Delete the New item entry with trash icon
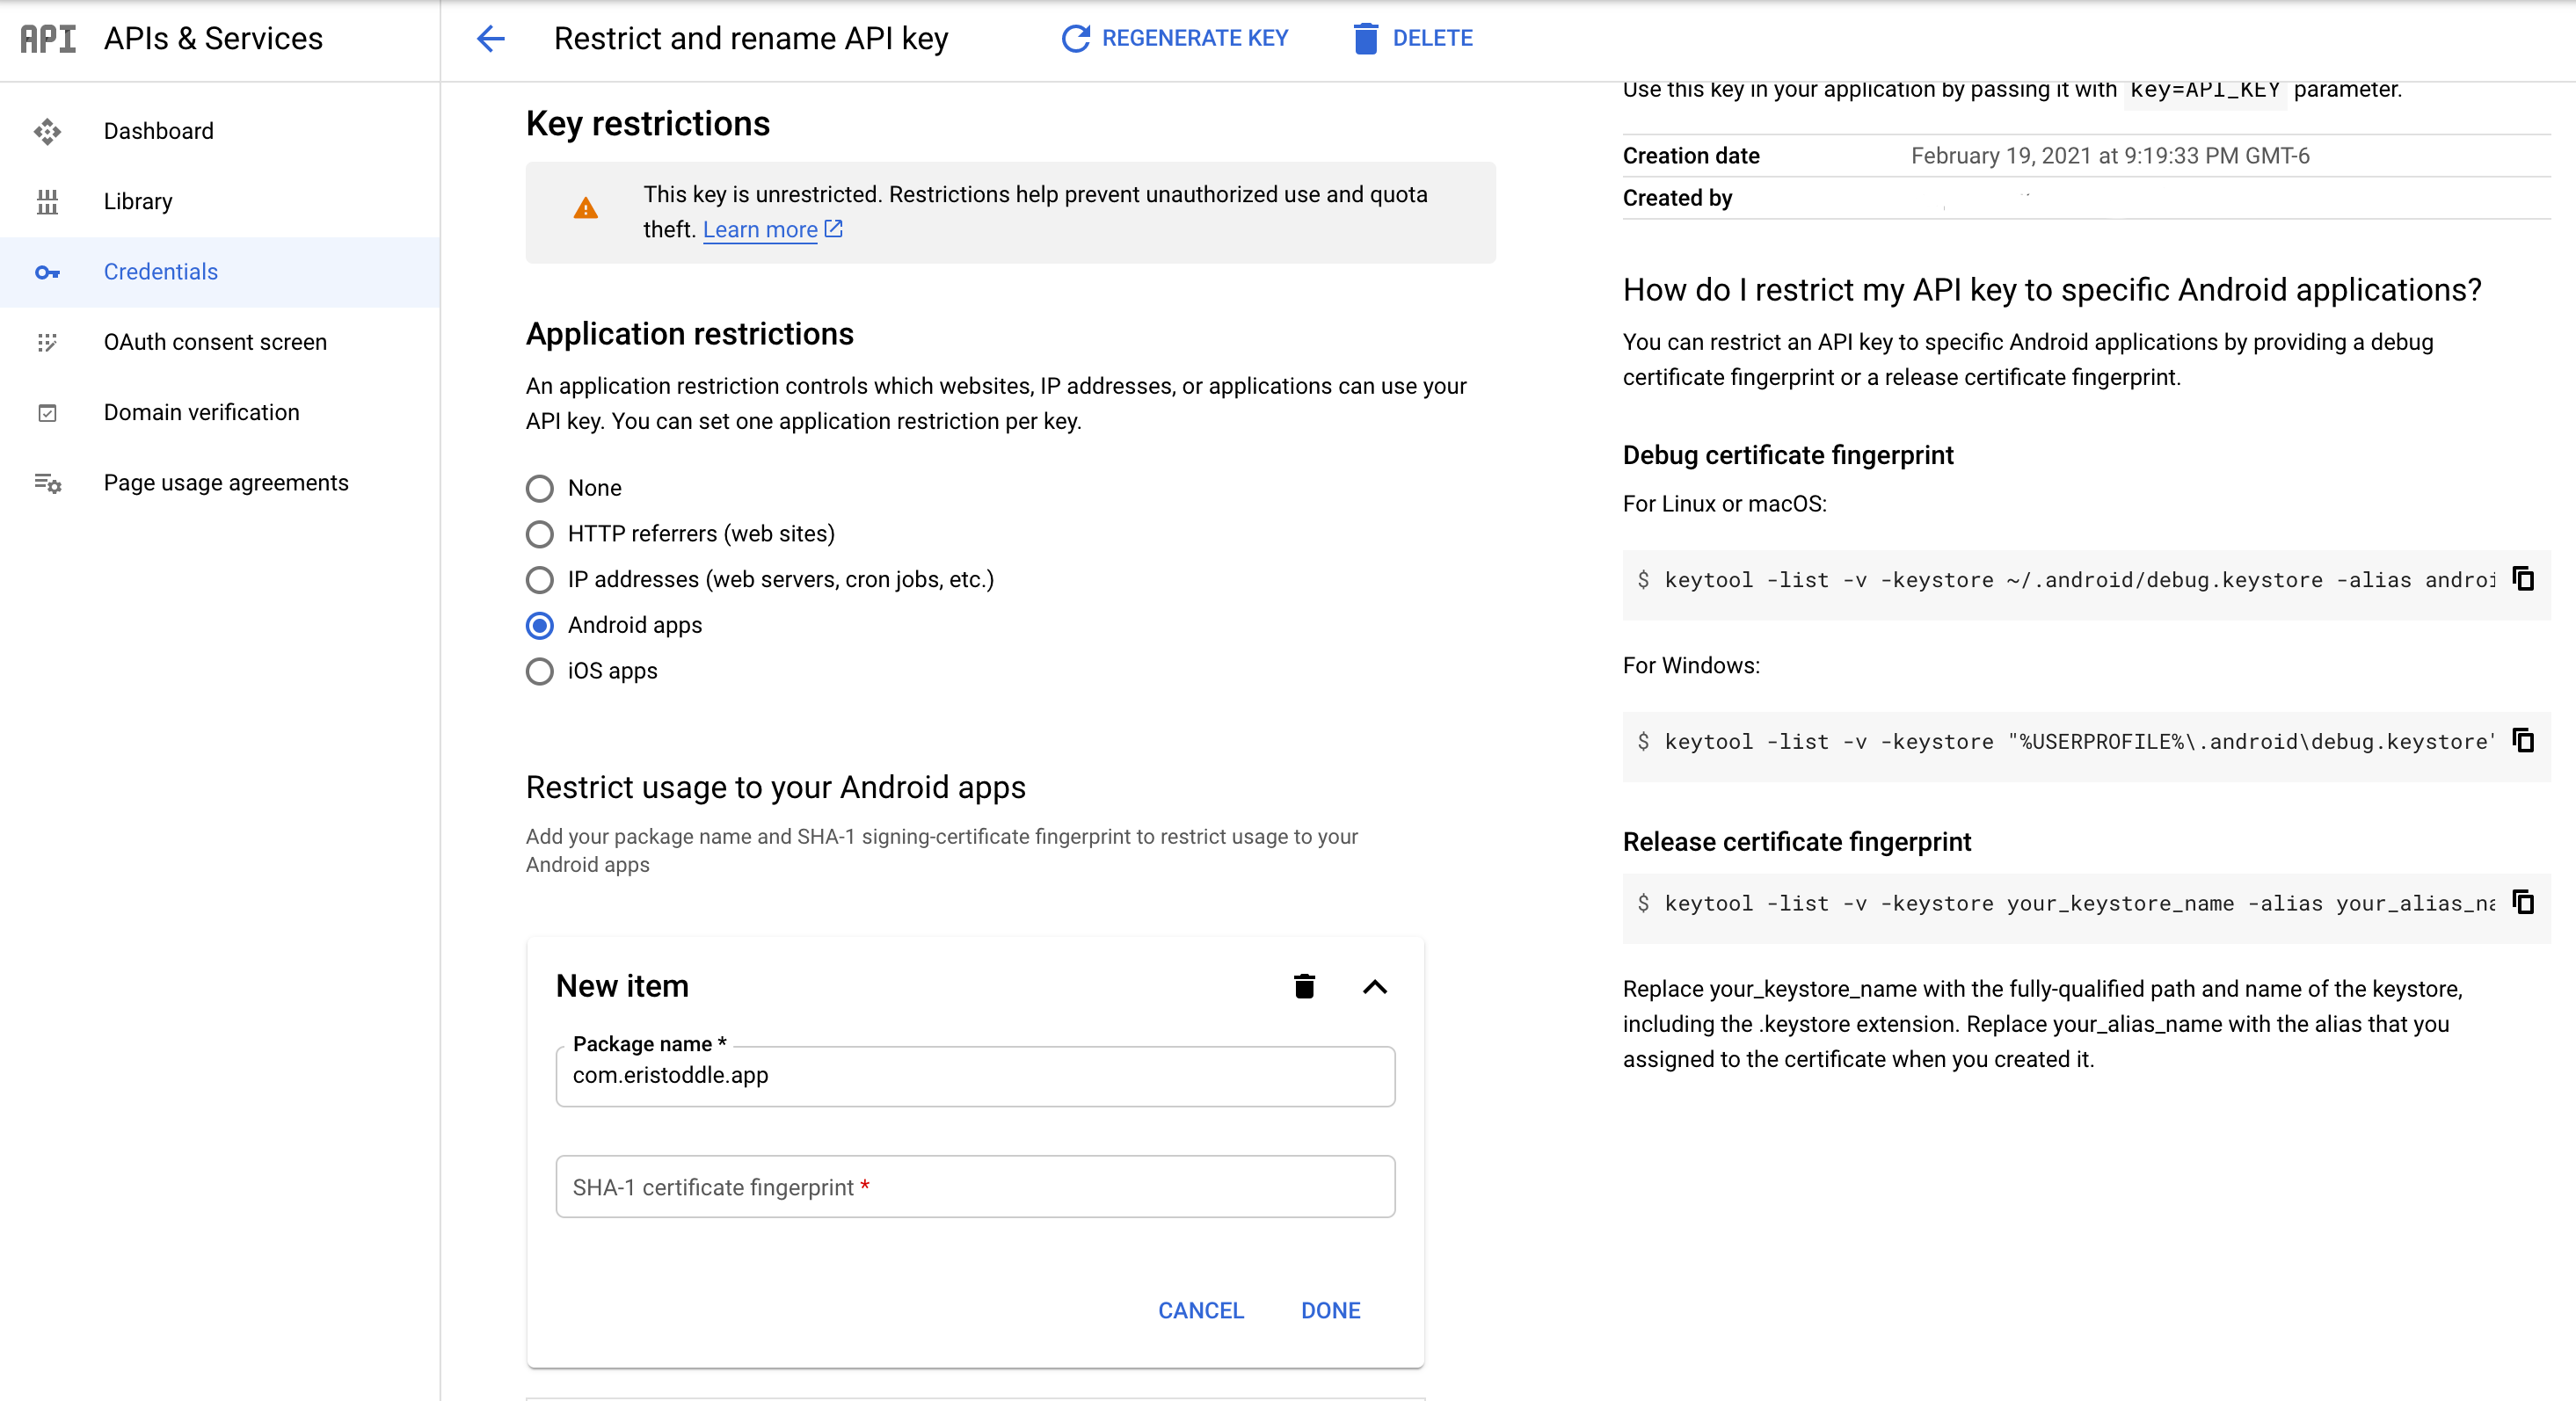This screenshot has width=2576, height=1401. click(x=1304, y=986)
